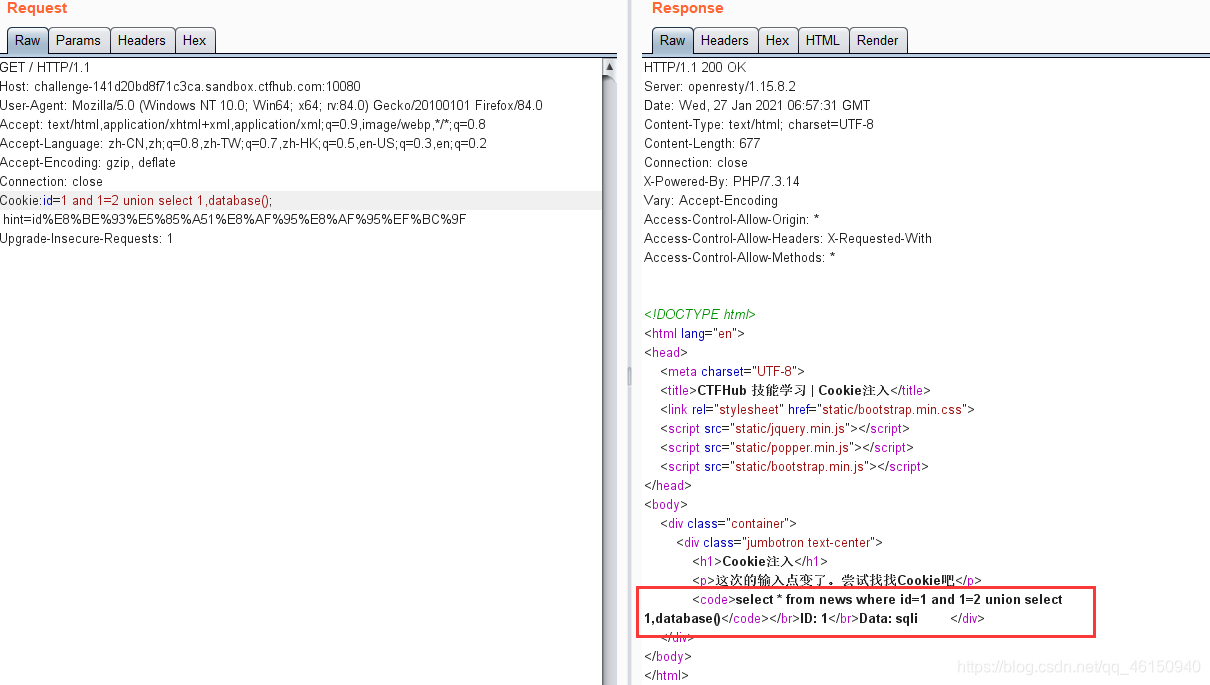This screenshot has width=1210, height=685.
Task: Click the meta charset UTF-8 line
Action: (732, 371)
